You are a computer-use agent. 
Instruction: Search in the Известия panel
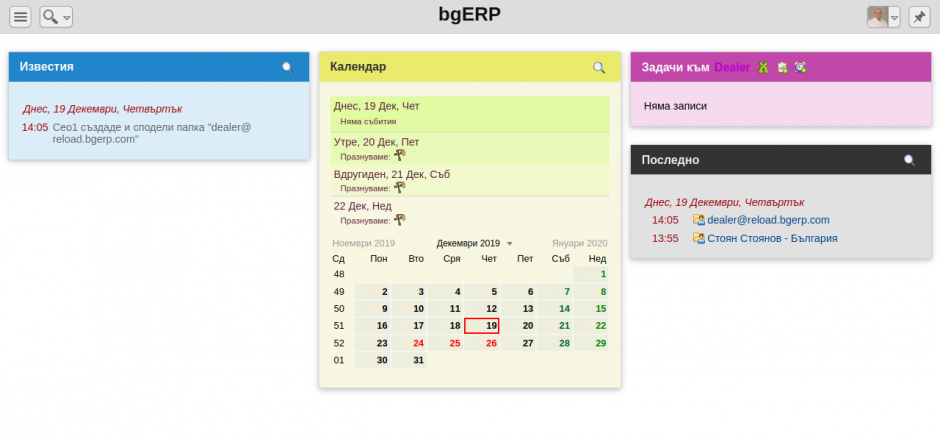click(288, 67)
